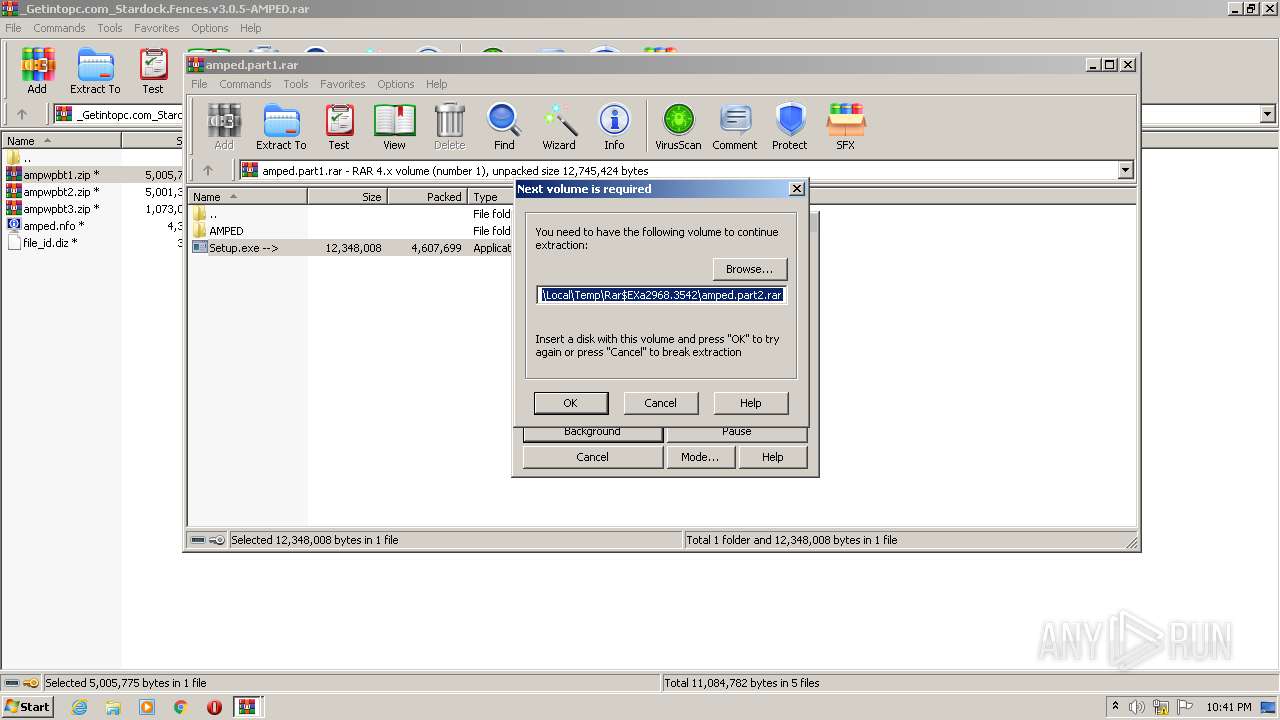Click Test in the back Getintopc window
The image size is (1280, 720).
153,71
